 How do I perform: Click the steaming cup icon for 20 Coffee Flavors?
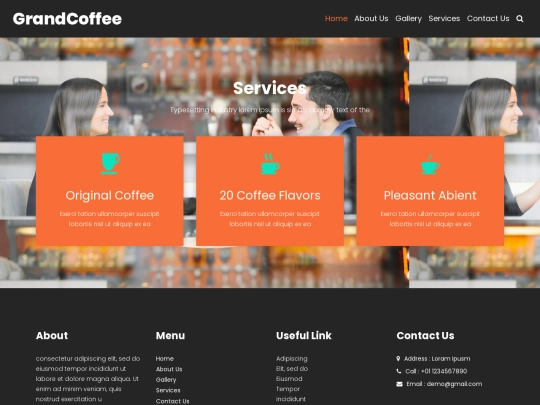(x=270, y=164)
